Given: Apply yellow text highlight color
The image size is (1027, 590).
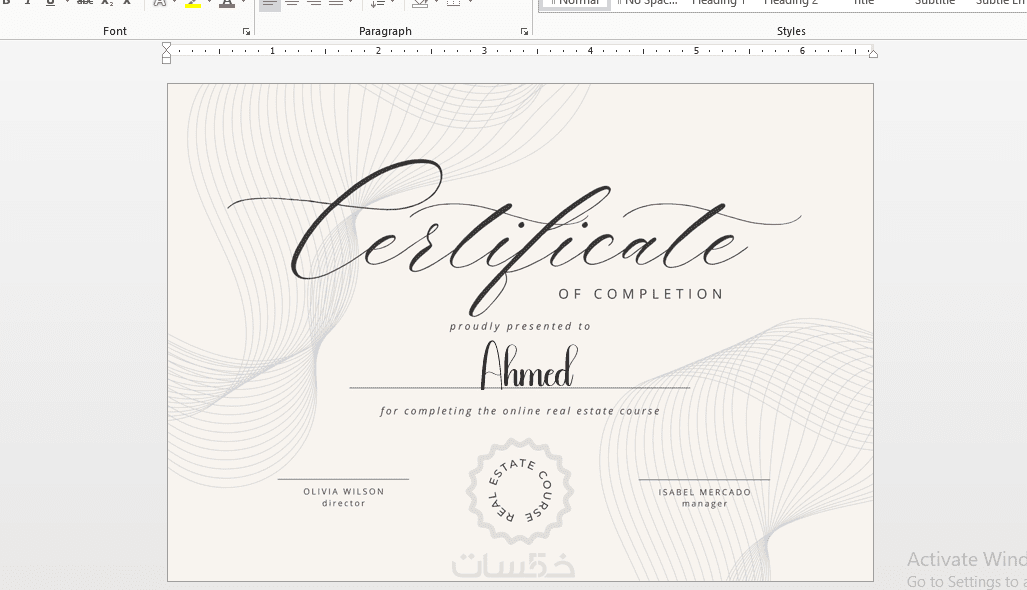Looking at the screenshot, I should [x=193, y=3].
